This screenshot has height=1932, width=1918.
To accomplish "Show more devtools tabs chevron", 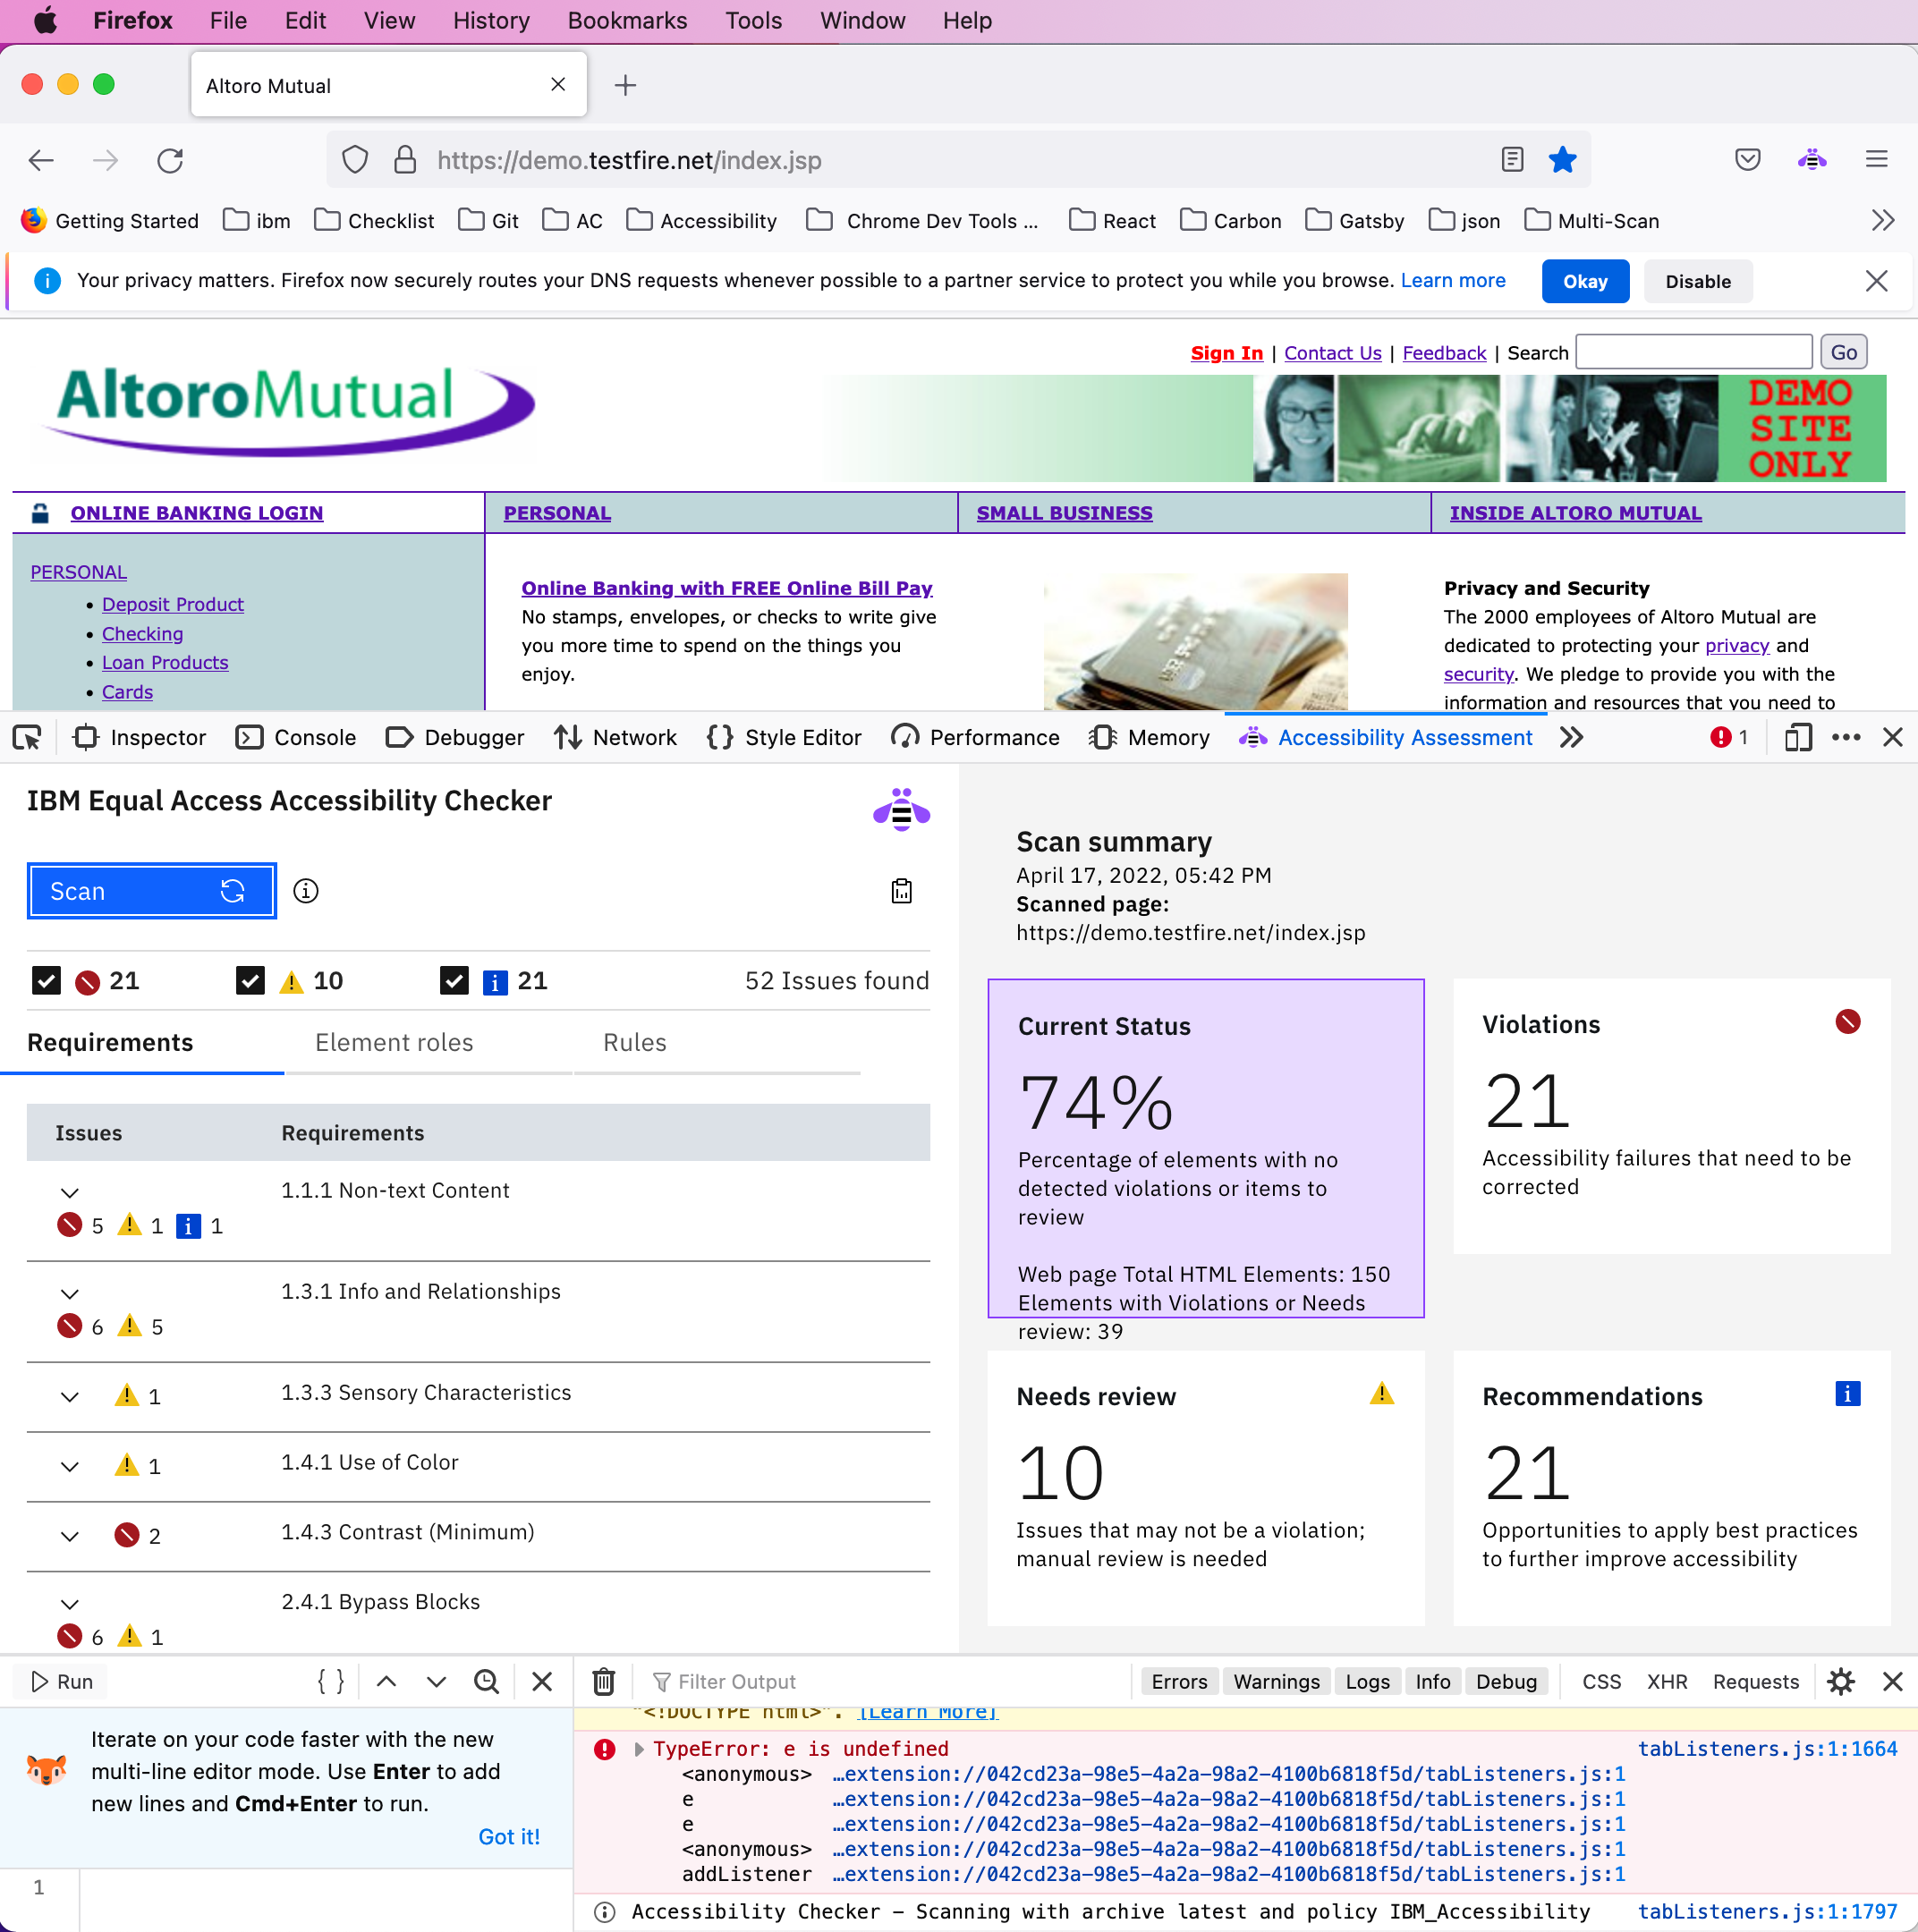I will click(x=1571, y=738).
